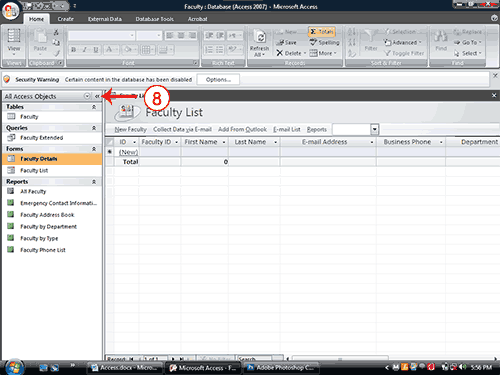
Task: Open the Reports combo box arrow
Action: 375,129
